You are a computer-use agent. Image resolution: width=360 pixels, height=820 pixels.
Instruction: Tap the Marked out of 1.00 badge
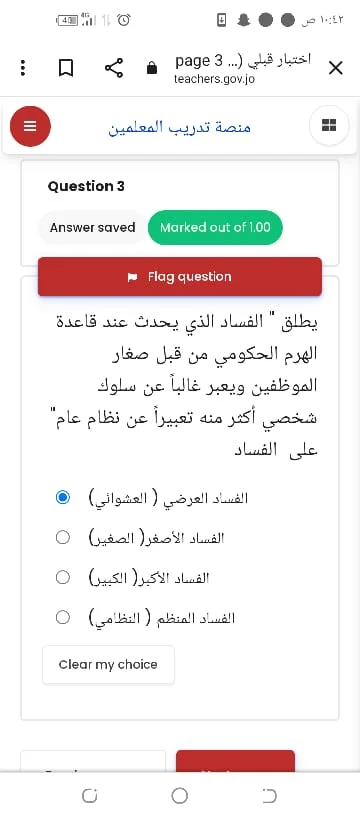[x=215, y=227]
